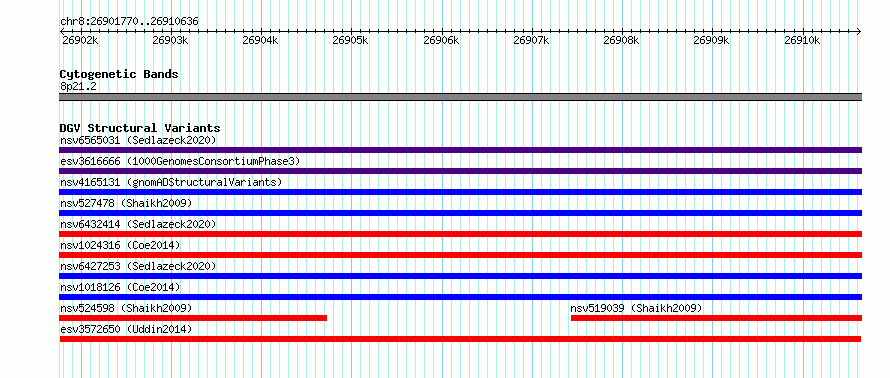Screen dimensions: 890x378
Task: Click the nsv6565031 (Sedlazeck2020) variant label
Action: (138, 140)
